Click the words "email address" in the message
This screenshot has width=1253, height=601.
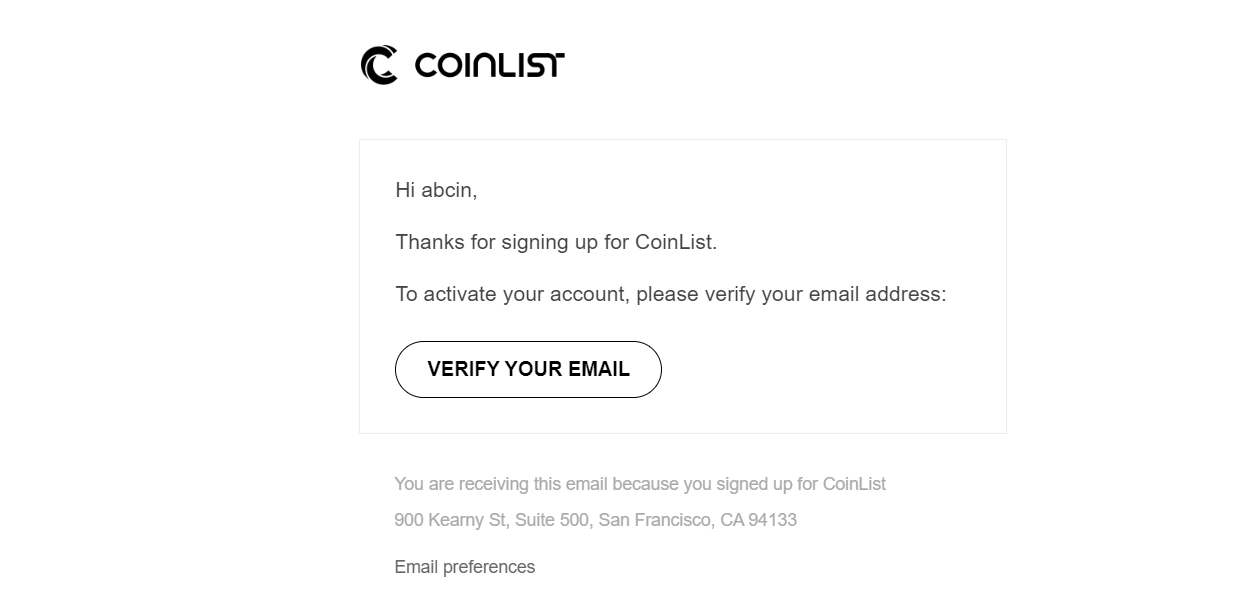click(x=876, y=294)
